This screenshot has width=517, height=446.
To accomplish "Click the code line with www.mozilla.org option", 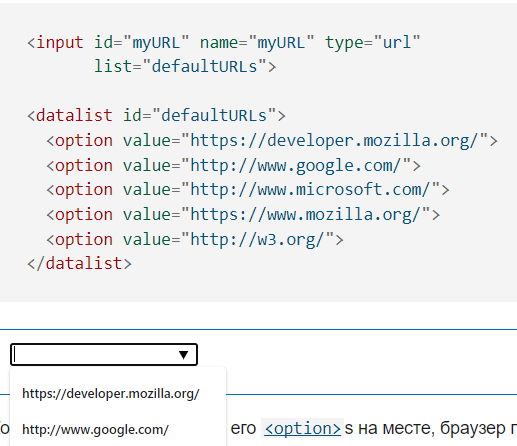I will coord(243,214).
